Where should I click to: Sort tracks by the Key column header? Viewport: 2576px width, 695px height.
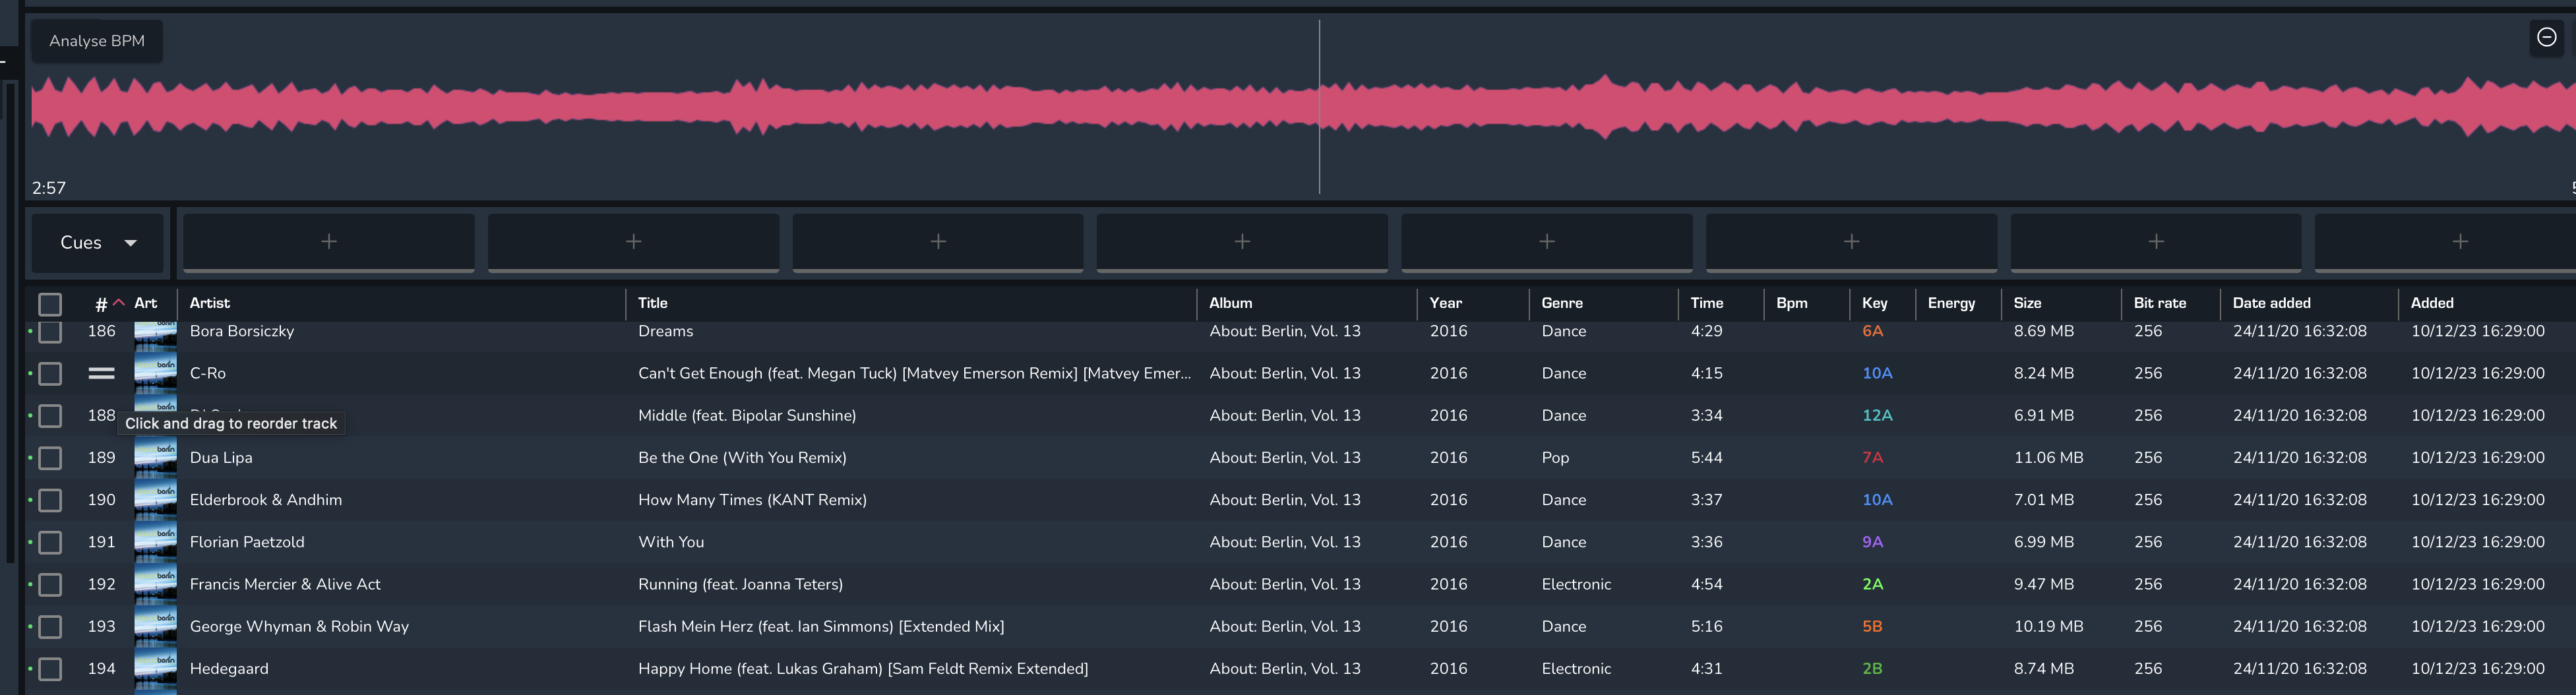[1874, 303]
